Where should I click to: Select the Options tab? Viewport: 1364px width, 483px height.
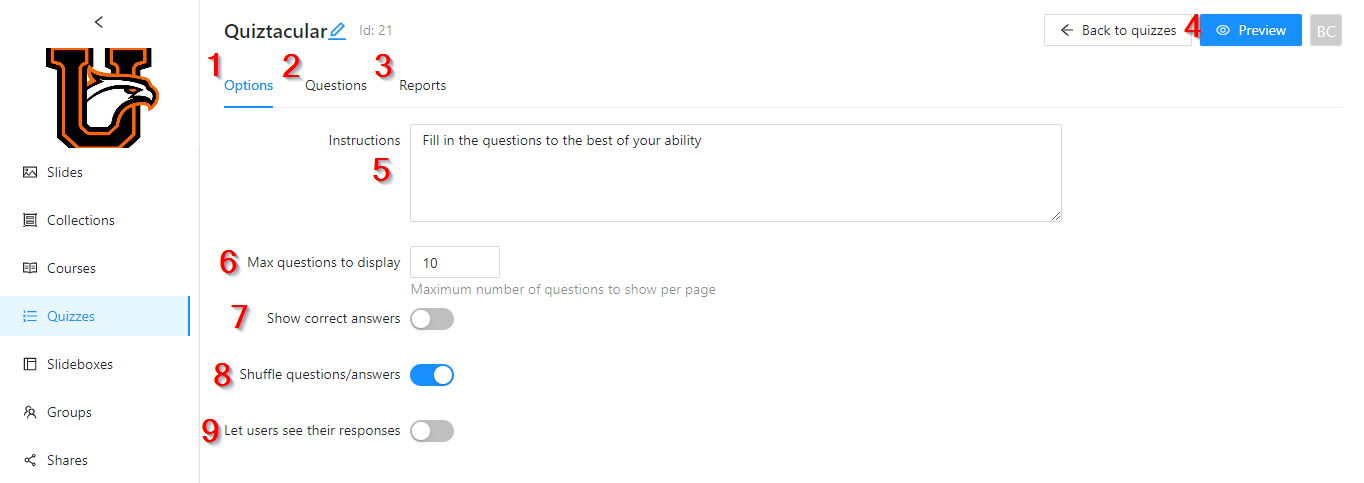(248, 86)
